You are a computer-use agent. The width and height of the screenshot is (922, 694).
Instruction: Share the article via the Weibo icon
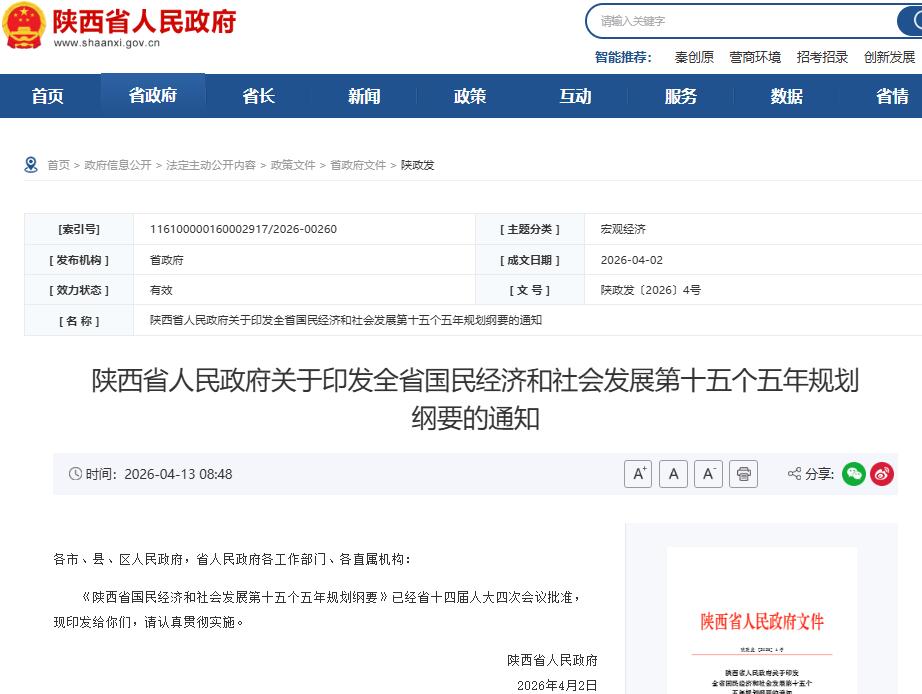(x=882, y=474)
